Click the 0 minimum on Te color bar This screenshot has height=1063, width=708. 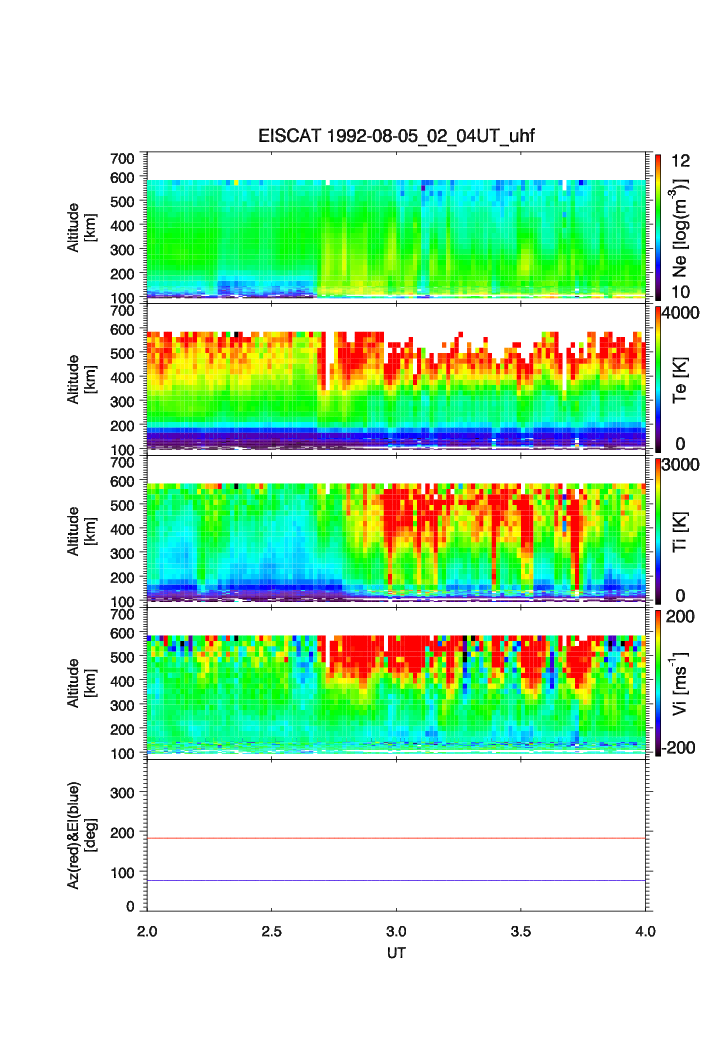point(680,444)
